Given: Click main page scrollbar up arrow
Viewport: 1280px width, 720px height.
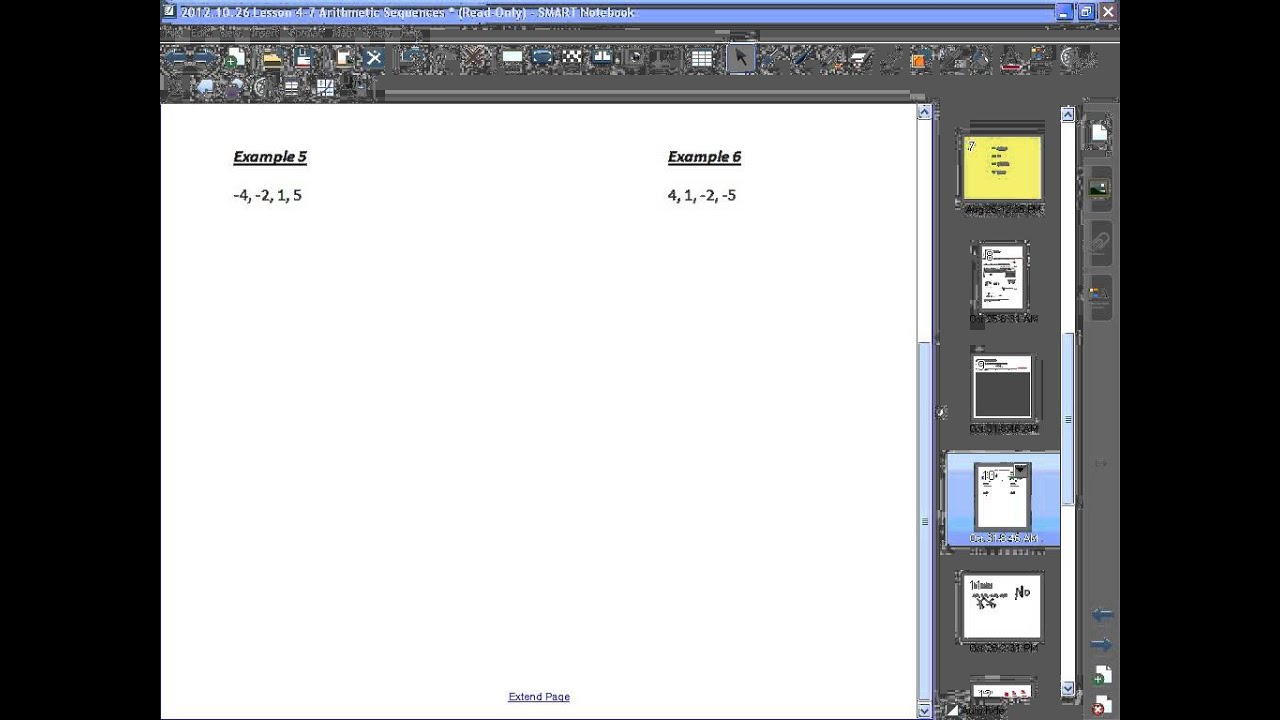Looking at the screenshot, I should tap(924, 113).
